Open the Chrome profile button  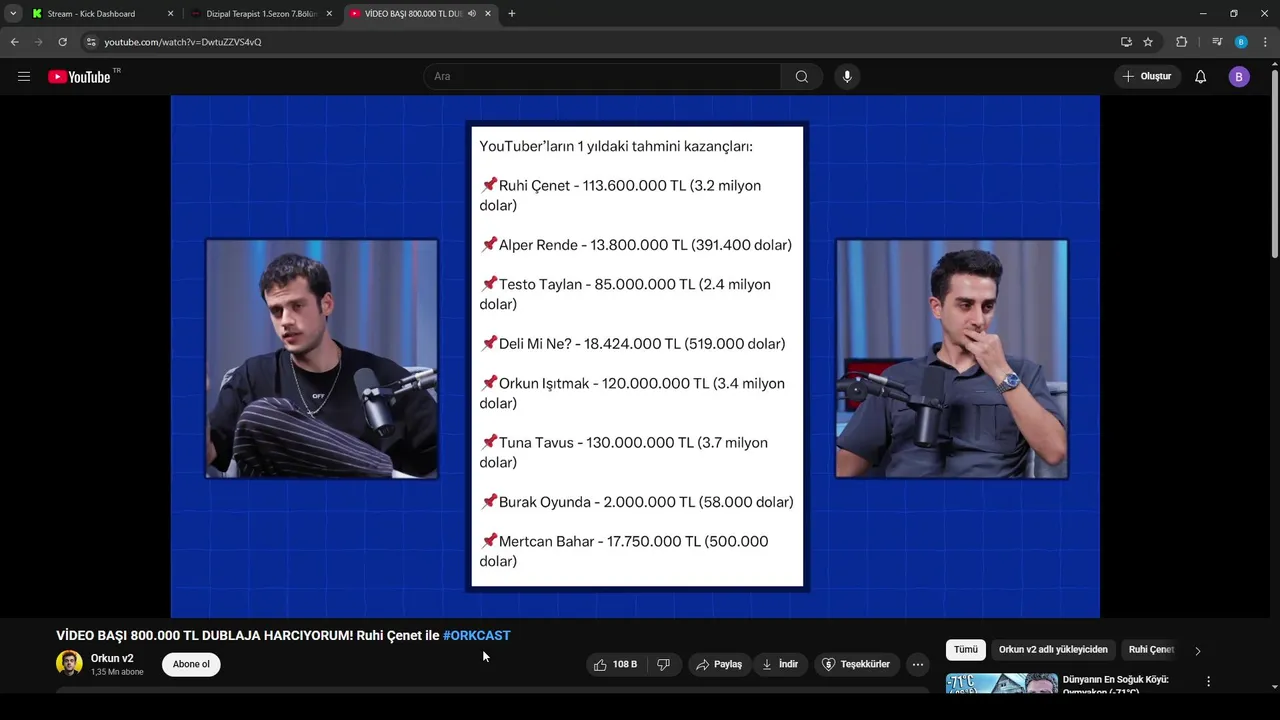[1241, 42]
